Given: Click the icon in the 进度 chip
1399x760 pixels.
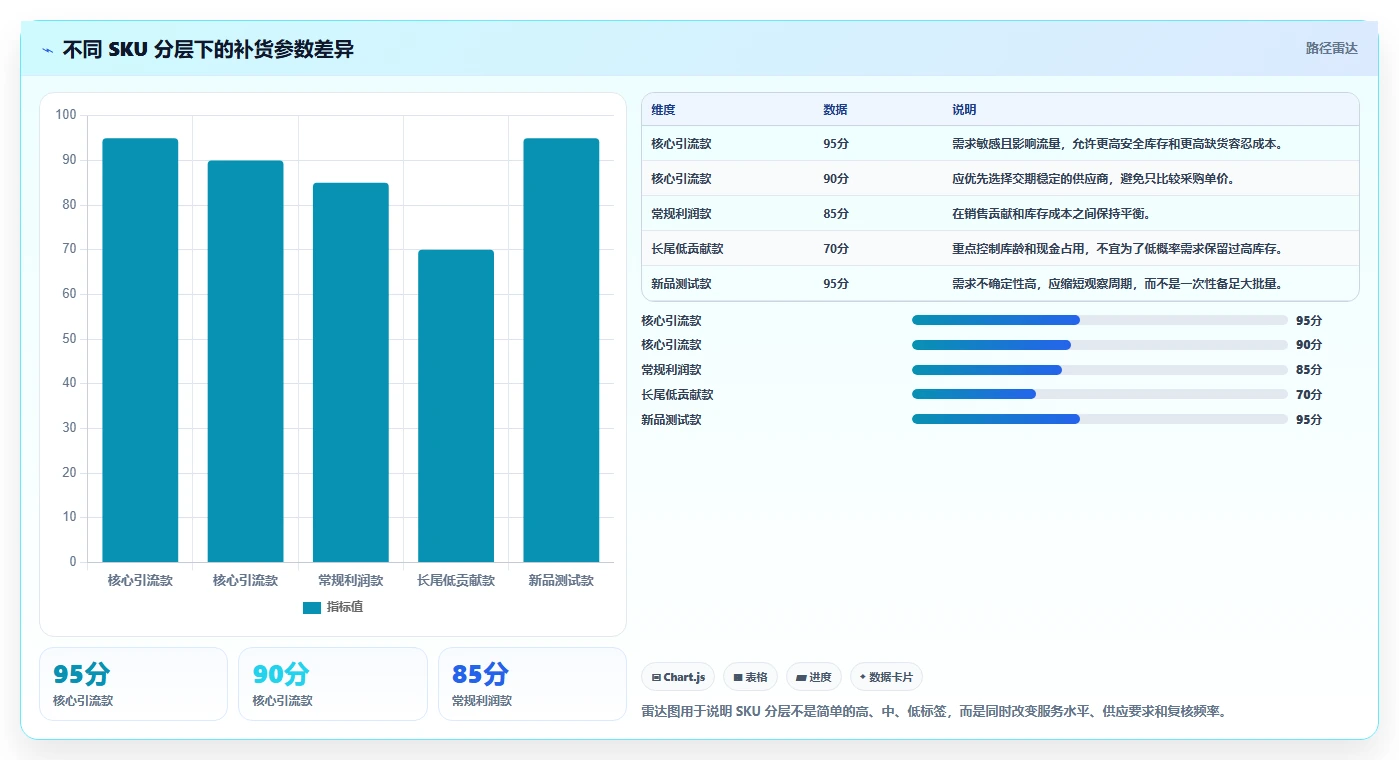Looking at the screenshot, I should pyautogui.click(x=801, y=678).
